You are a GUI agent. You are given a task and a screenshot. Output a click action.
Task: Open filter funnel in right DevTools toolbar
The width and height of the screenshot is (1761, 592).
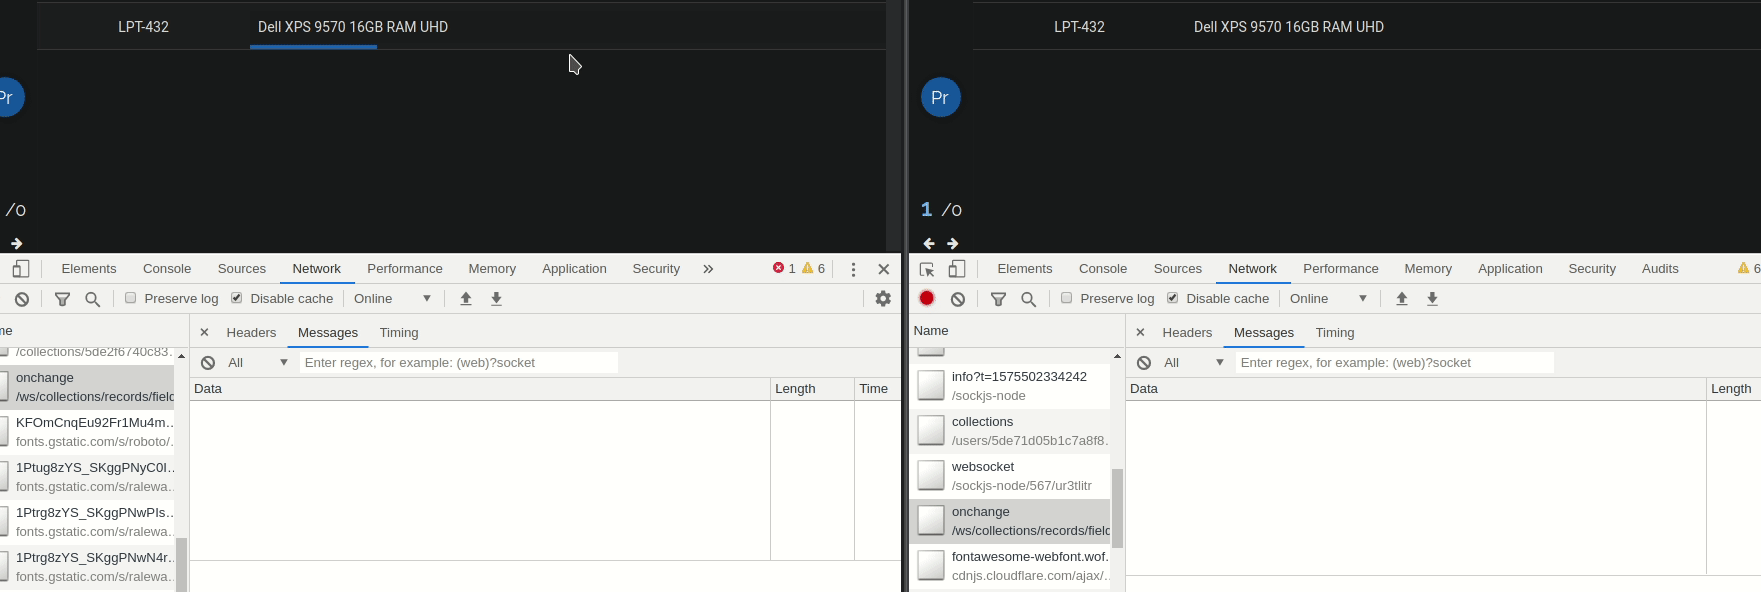[998, 298]
